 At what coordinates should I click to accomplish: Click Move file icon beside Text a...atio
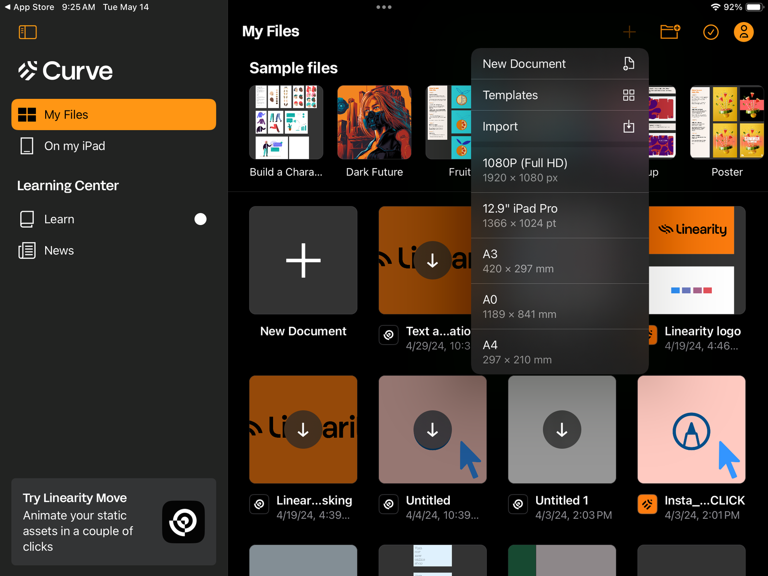tap(388, 335)
